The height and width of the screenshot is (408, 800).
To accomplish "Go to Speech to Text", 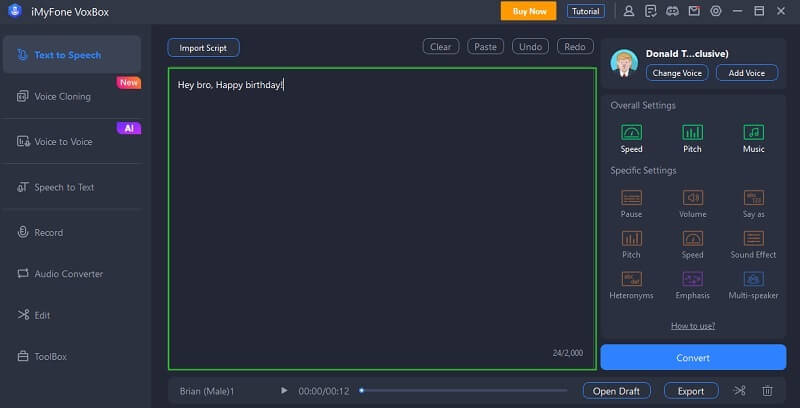I will coord(72,187).
